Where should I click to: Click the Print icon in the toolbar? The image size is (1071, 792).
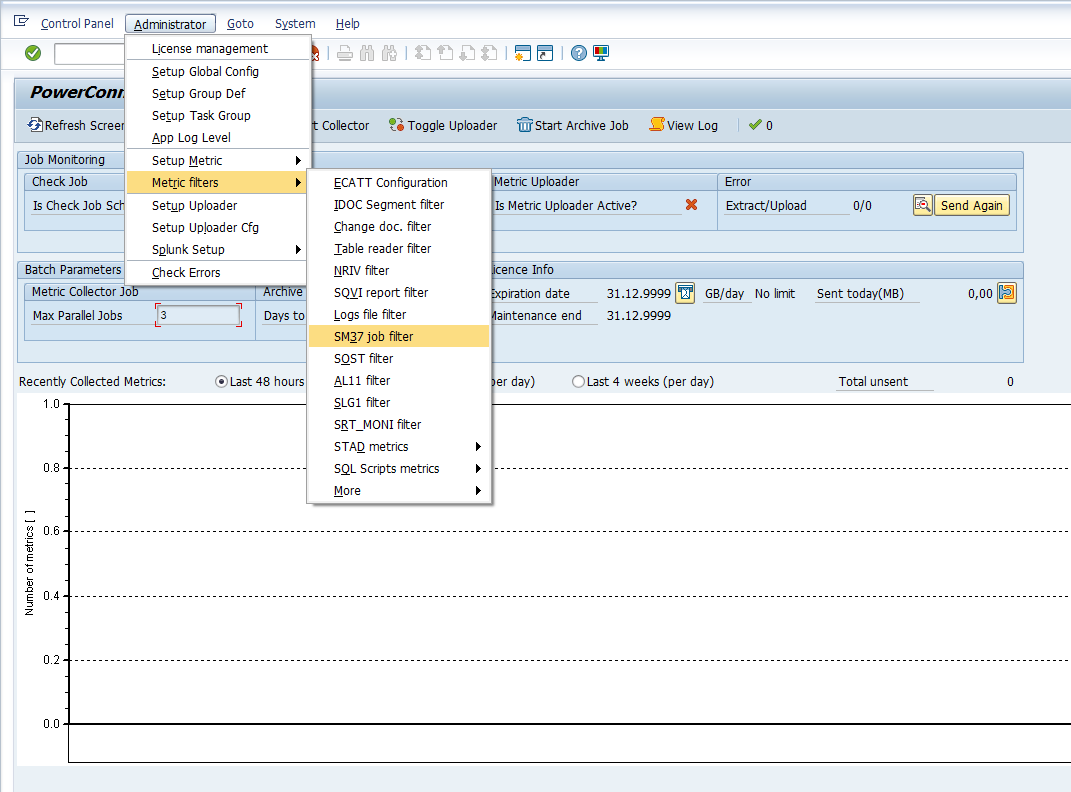[345, 53]
